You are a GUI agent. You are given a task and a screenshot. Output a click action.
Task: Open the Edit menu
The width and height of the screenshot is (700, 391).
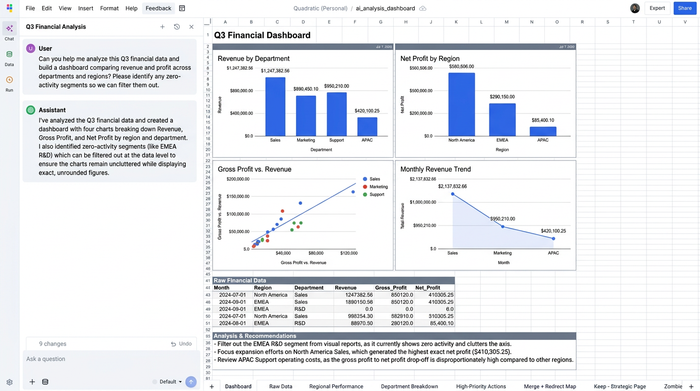(46, 8)
